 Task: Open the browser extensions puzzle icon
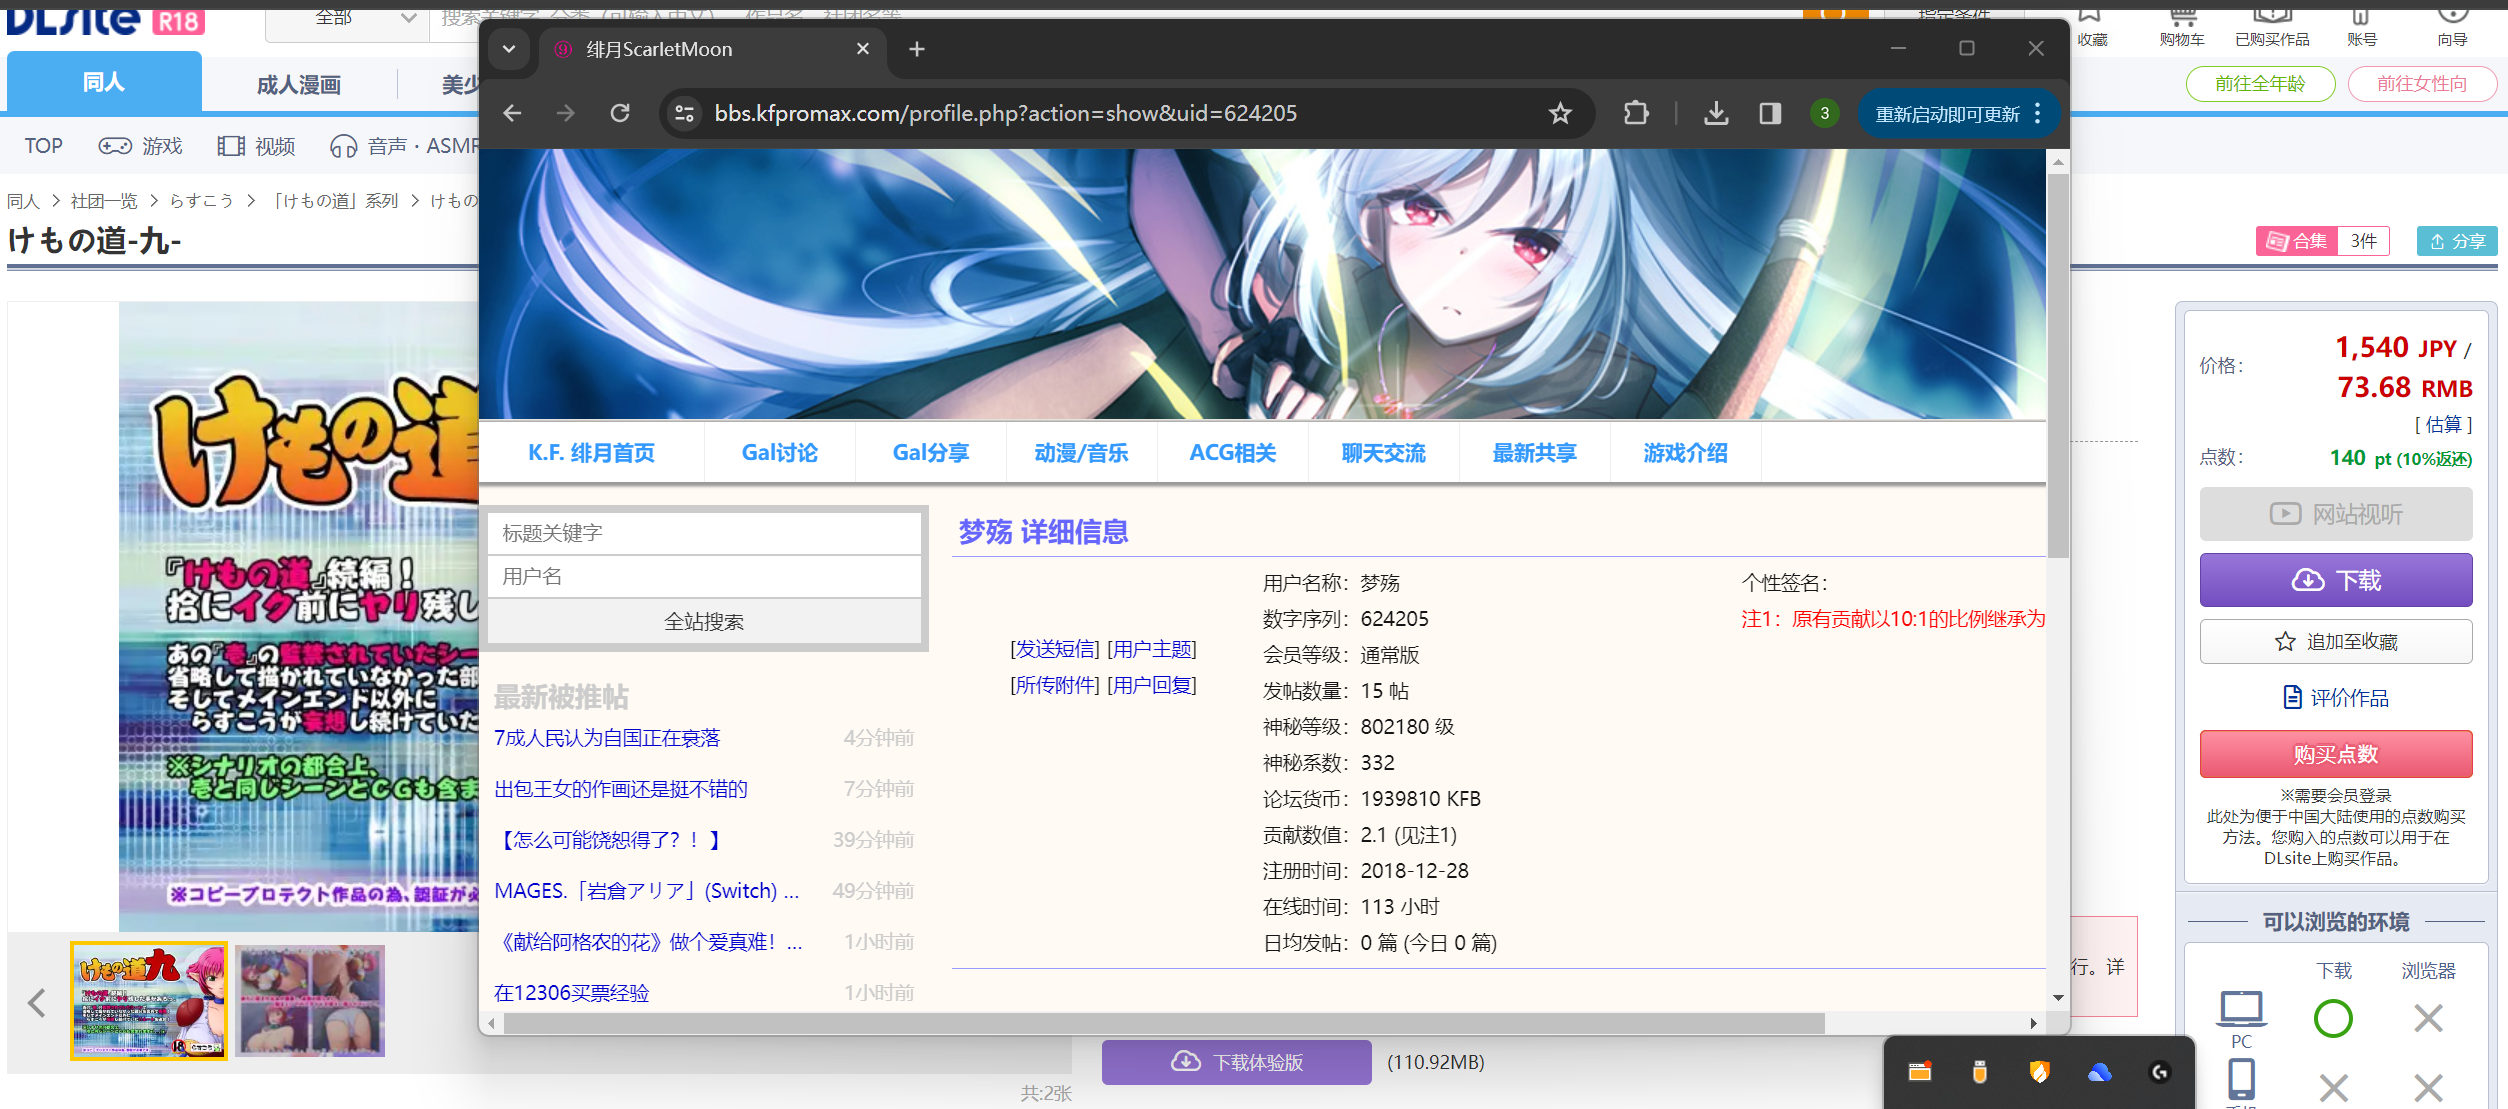(1636, 113)
